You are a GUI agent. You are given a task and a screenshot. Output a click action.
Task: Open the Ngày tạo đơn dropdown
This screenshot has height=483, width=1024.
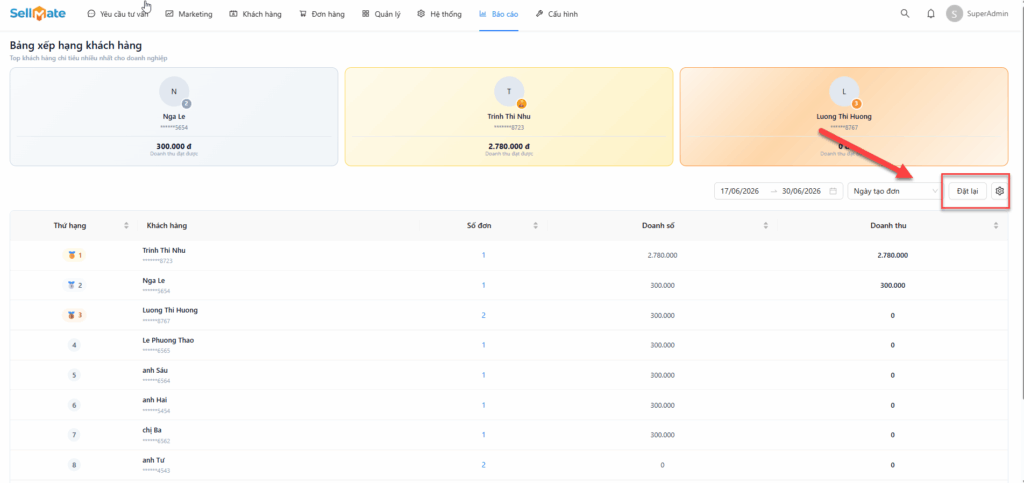click(x=895, y=191)
